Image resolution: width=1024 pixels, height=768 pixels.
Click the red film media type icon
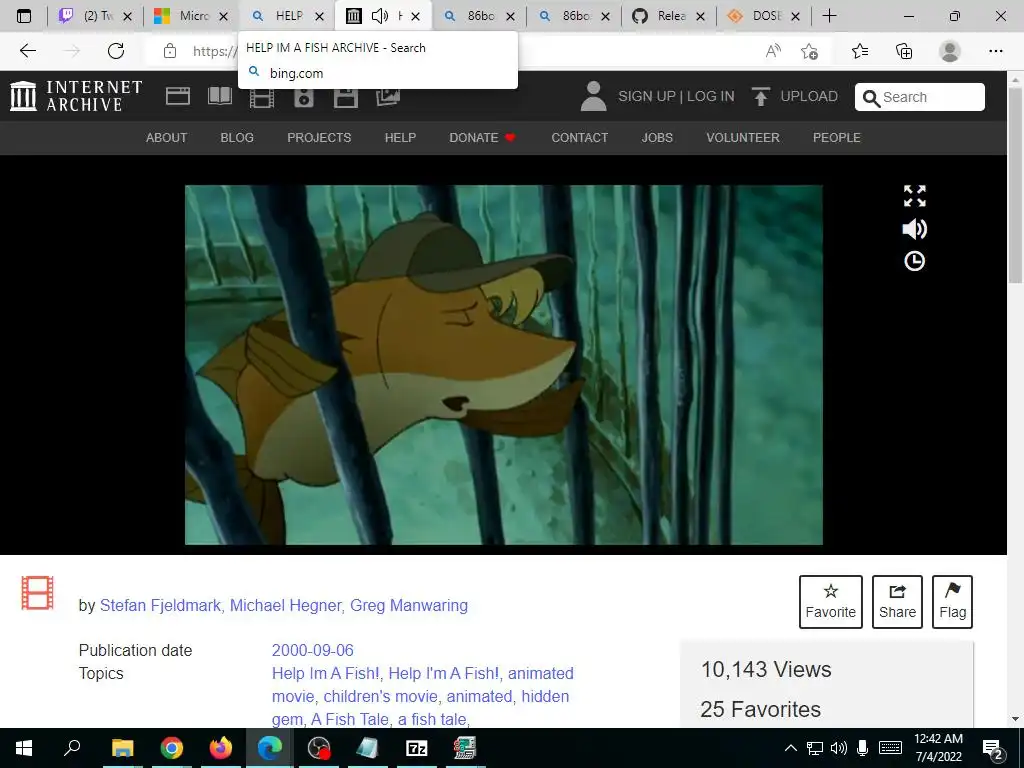(x=37, y=593)
